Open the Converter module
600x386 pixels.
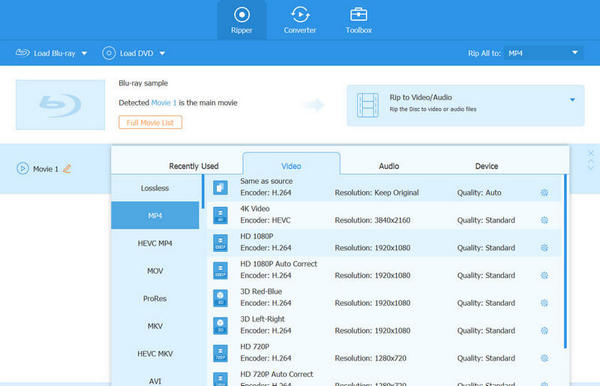click(x=300, y=20)
